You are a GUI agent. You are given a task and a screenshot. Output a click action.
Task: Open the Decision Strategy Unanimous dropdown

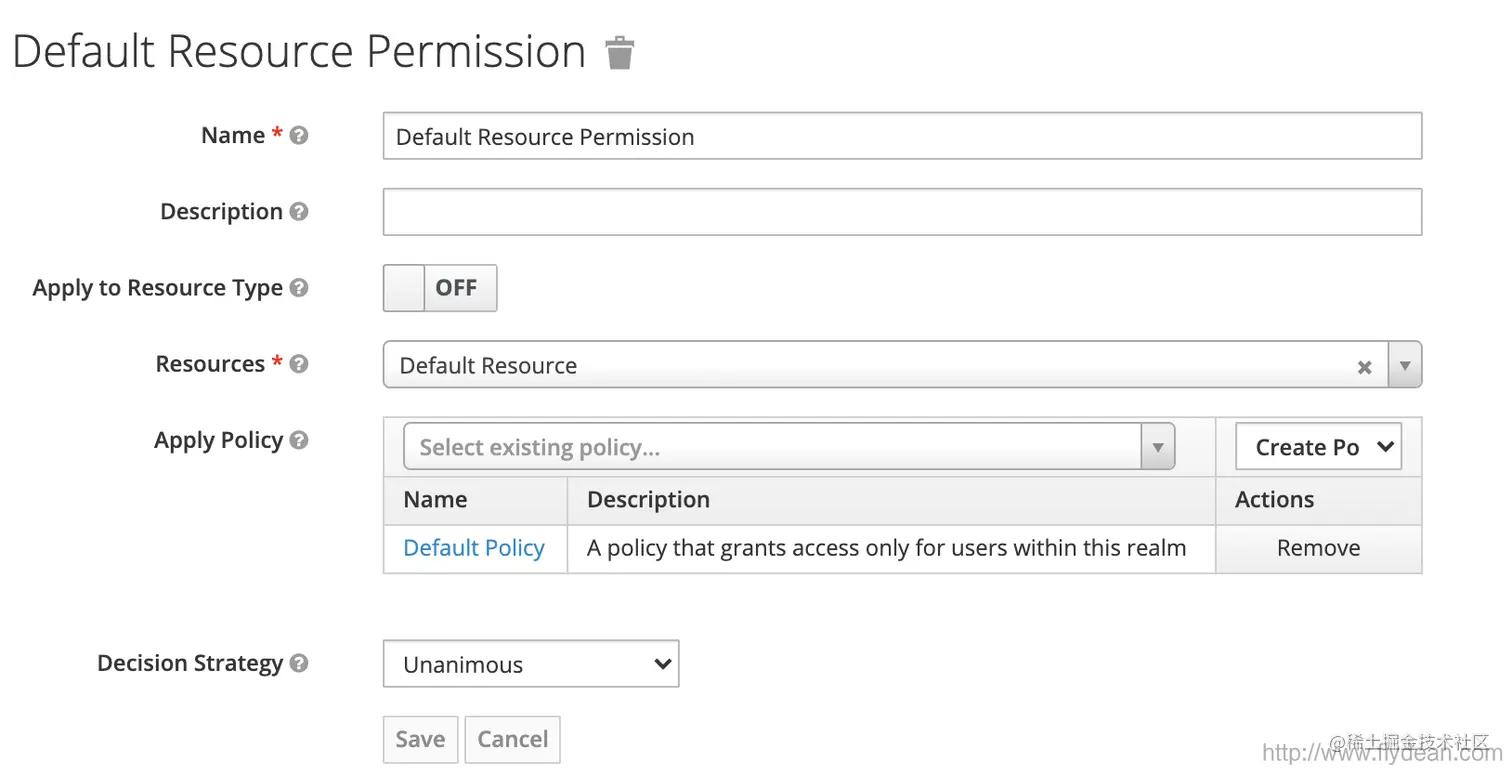[531, 664]
